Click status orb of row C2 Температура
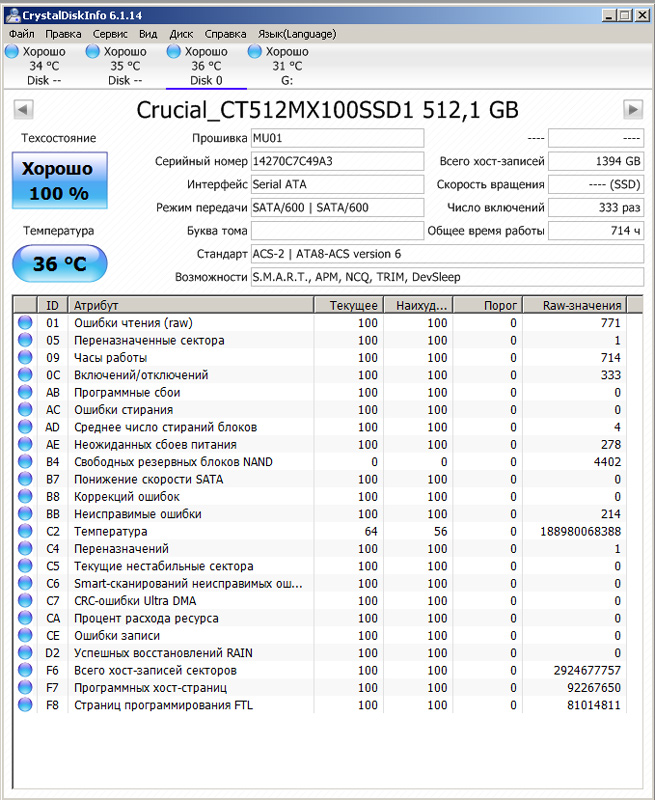This screenshot has width=655, height=800. pyautogui.click(x=25, y=531)
